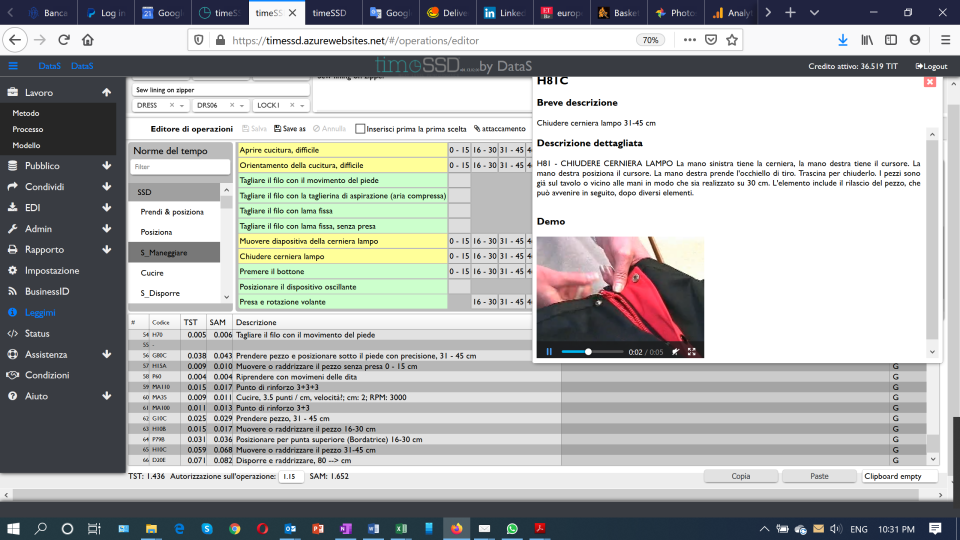Screen dimensions: 960x540
Task: Click the Status code icon
Action: tap(12, 334)
